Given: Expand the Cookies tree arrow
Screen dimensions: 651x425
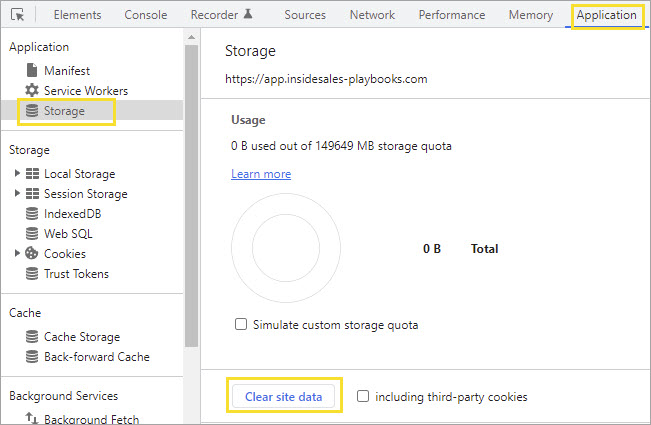Looking at the screenshot, I should [17, 254].
